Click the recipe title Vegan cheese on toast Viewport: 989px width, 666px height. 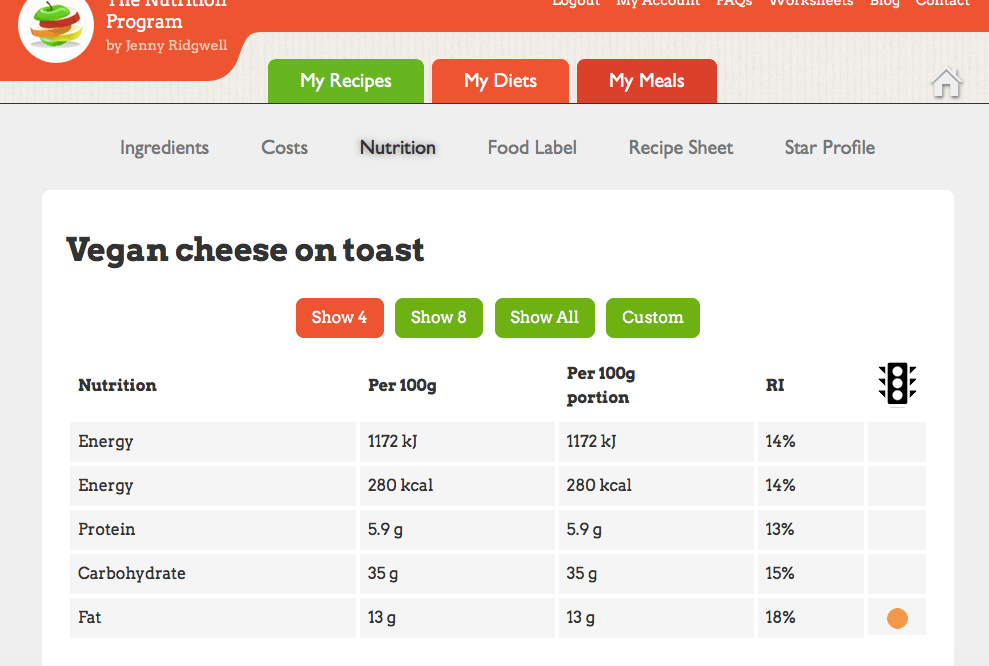pos(245,250)
